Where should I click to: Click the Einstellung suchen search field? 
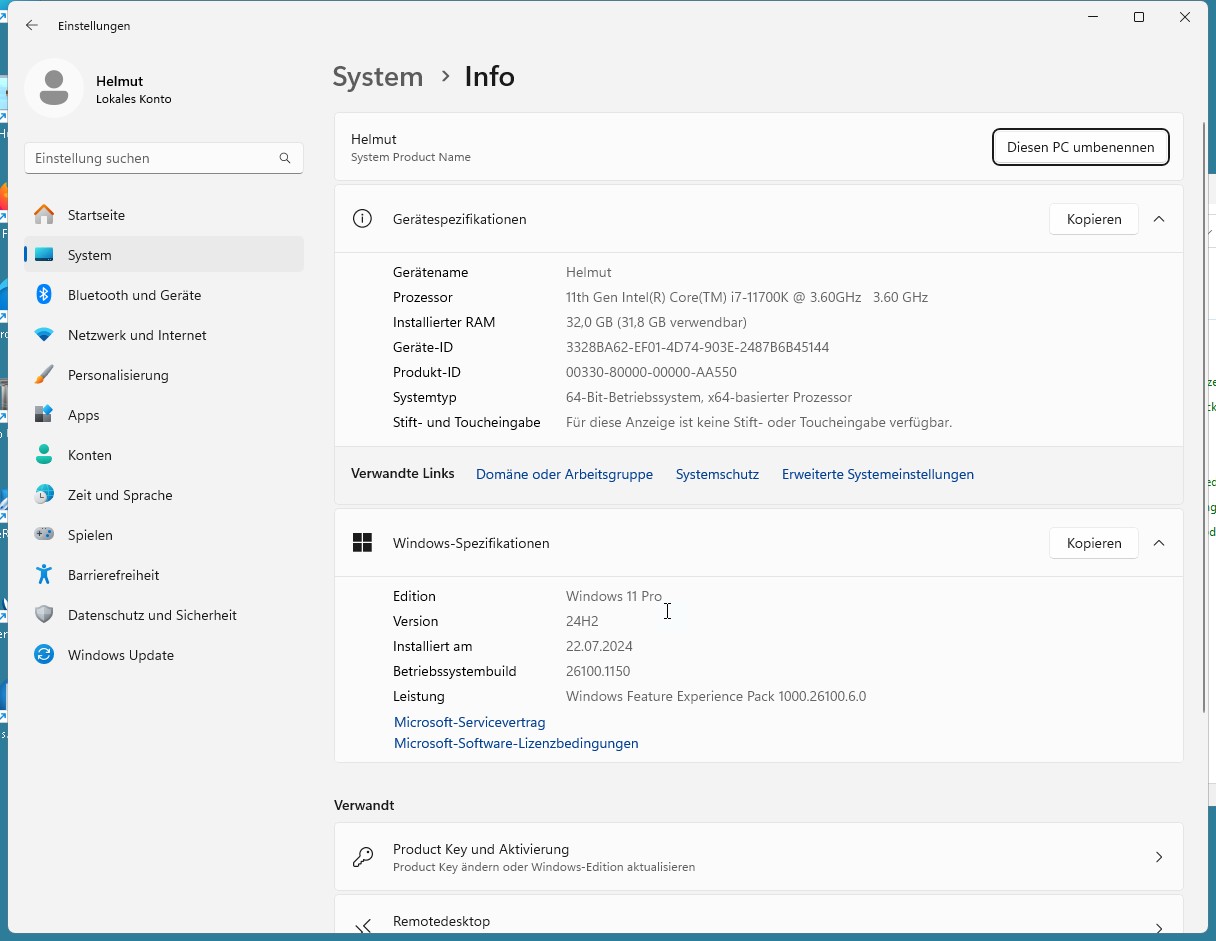click(164, 158)
